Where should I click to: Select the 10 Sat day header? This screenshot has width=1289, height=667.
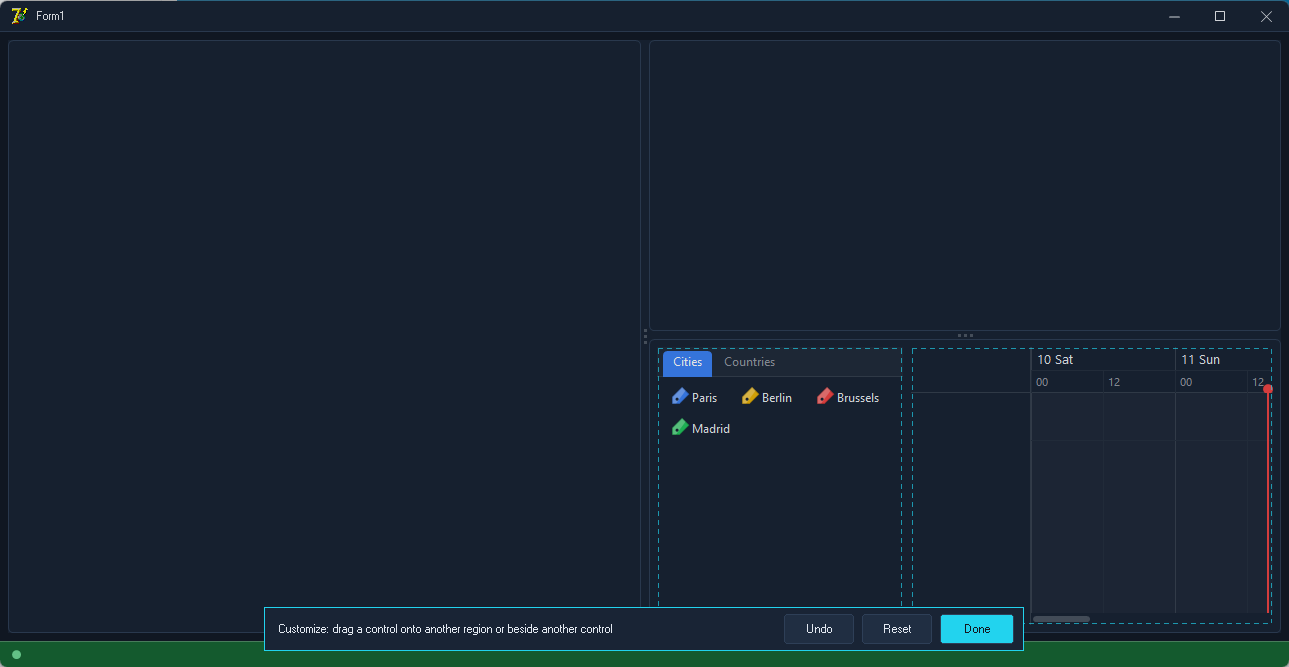1103,360
